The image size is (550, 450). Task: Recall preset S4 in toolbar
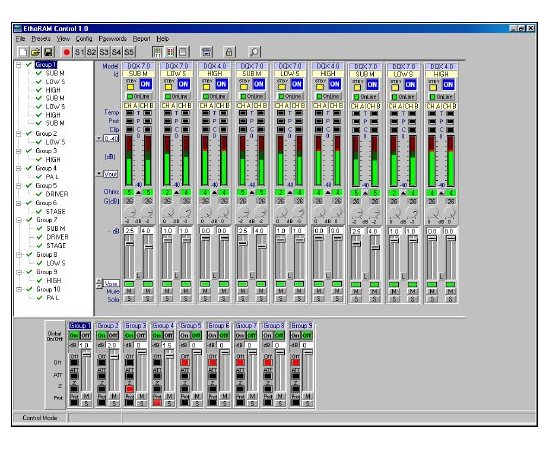116,52
